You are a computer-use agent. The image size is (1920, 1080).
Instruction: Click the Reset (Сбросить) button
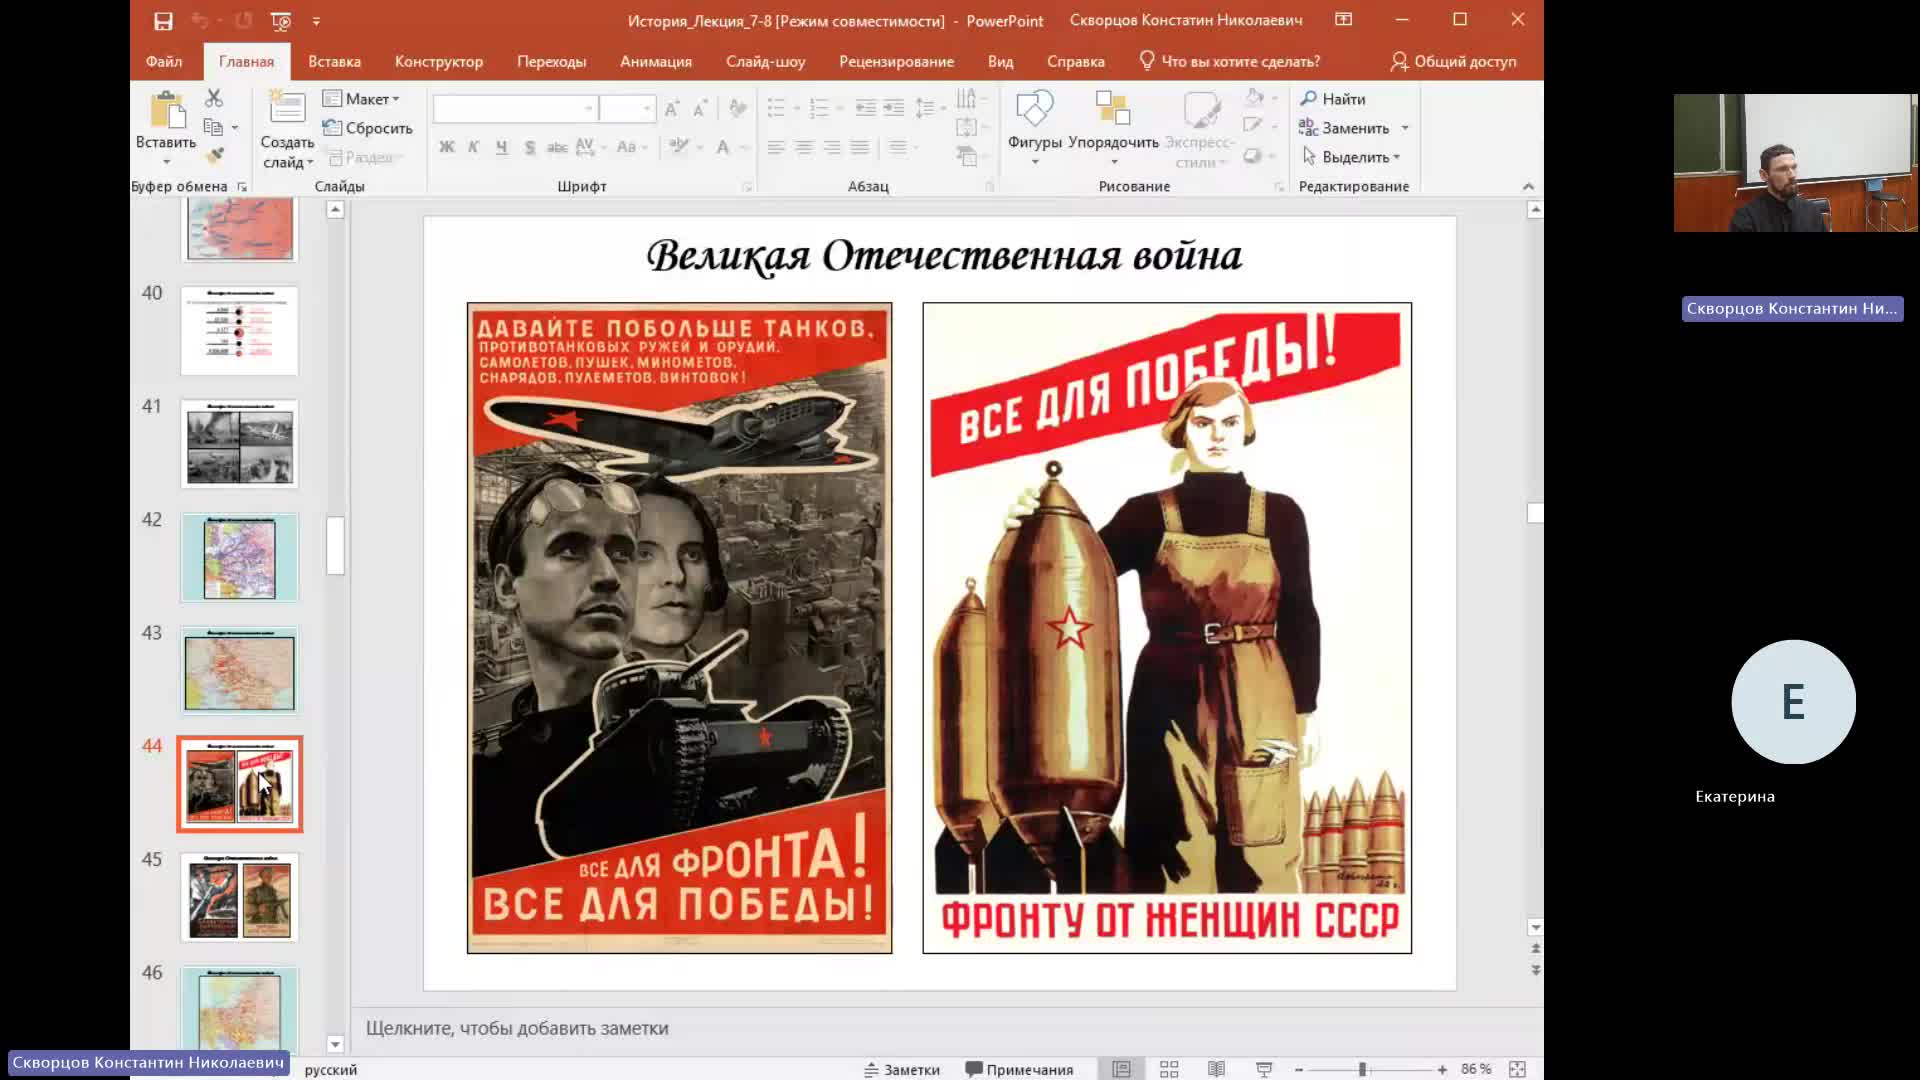coord(367,128)
